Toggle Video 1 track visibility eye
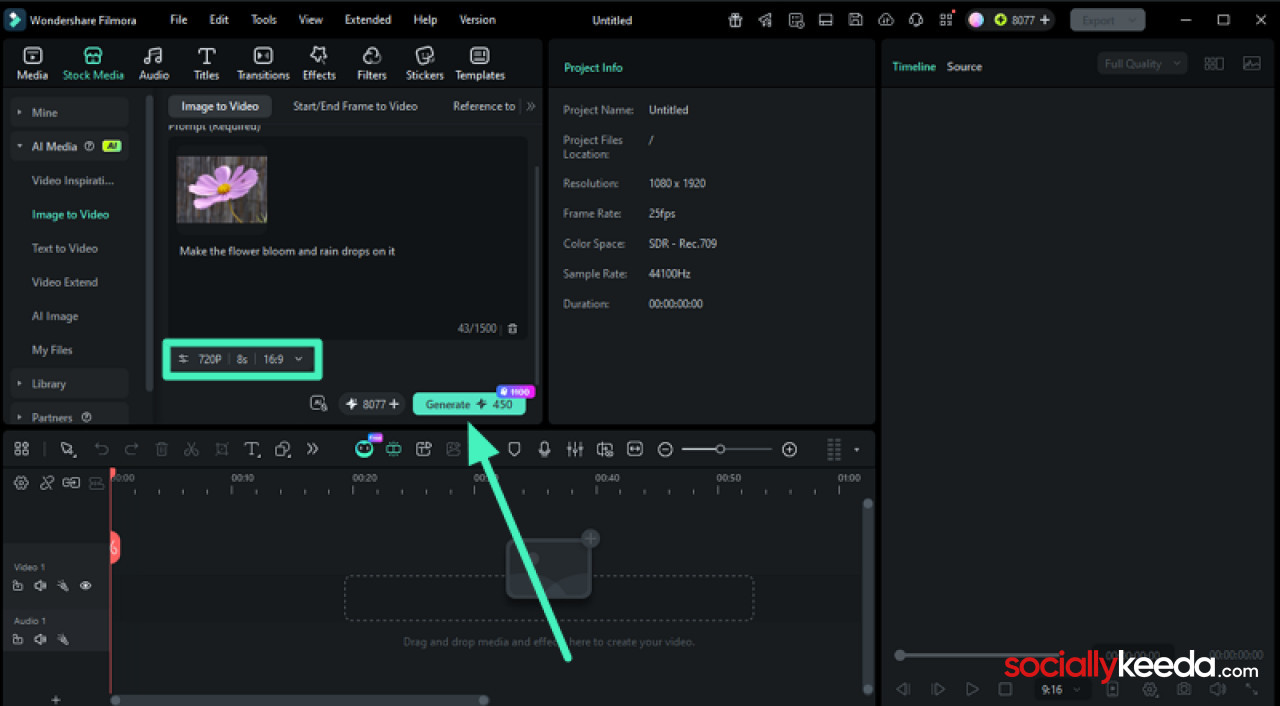The image size is (1280, 706). [85, 586]
